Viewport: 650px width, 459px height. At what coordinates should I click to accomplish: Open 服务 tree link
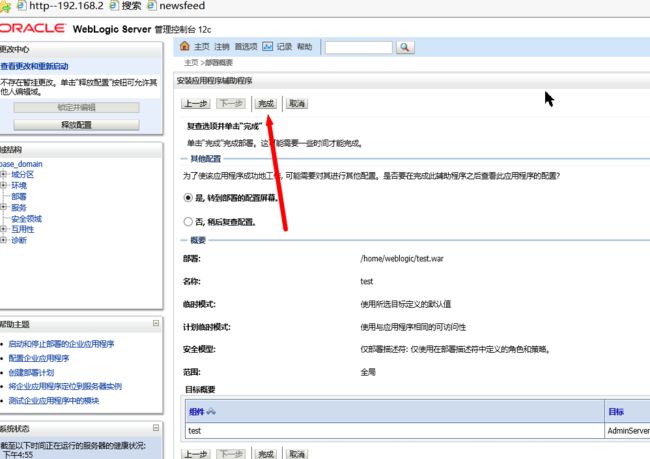click(19, 207)
